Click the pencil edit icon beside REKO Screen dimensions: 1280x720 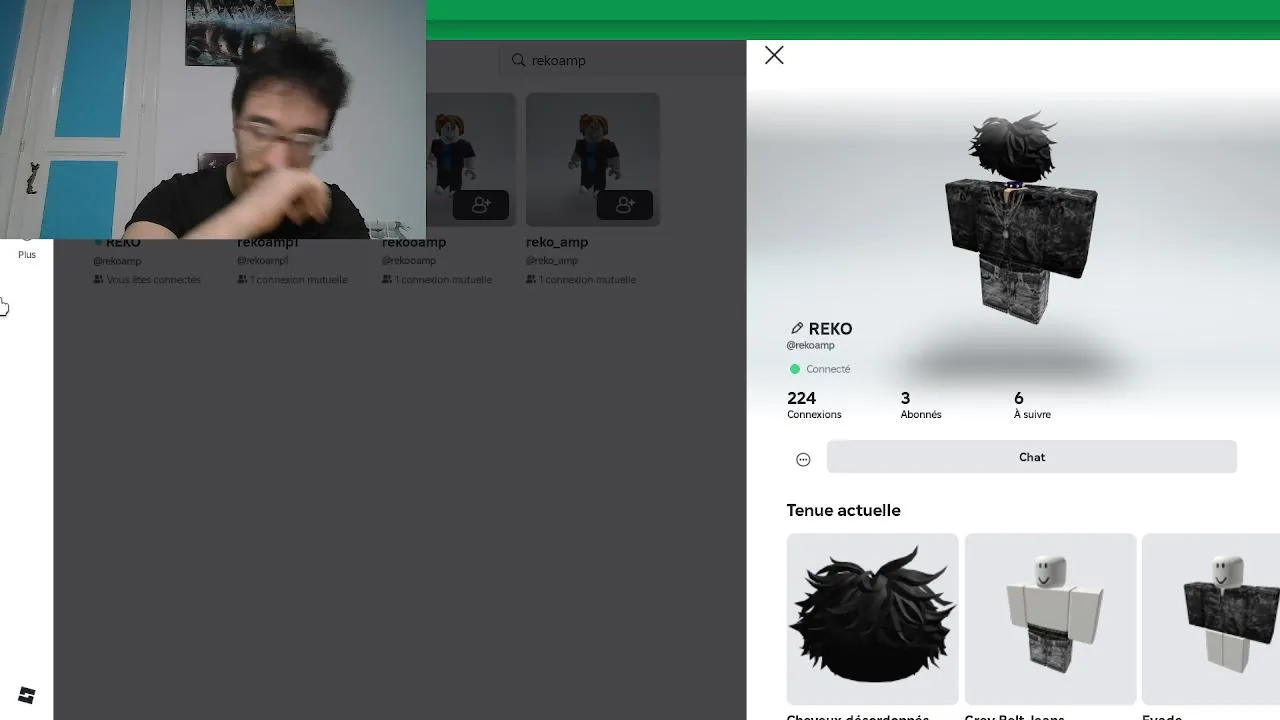(x=797, y=328)
